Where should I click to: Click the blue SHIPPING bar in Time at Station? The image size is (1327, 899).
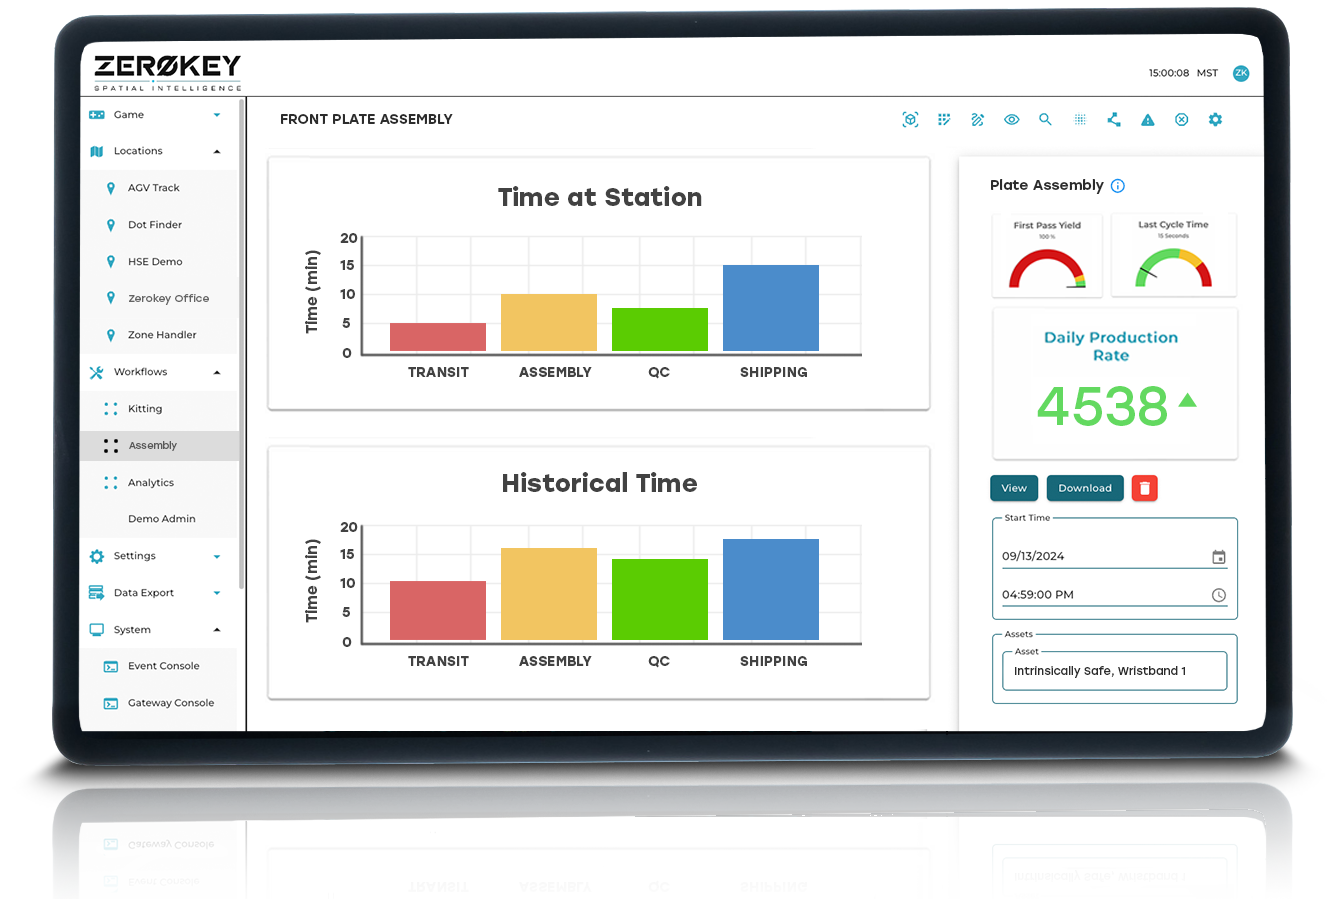(770, 308)
